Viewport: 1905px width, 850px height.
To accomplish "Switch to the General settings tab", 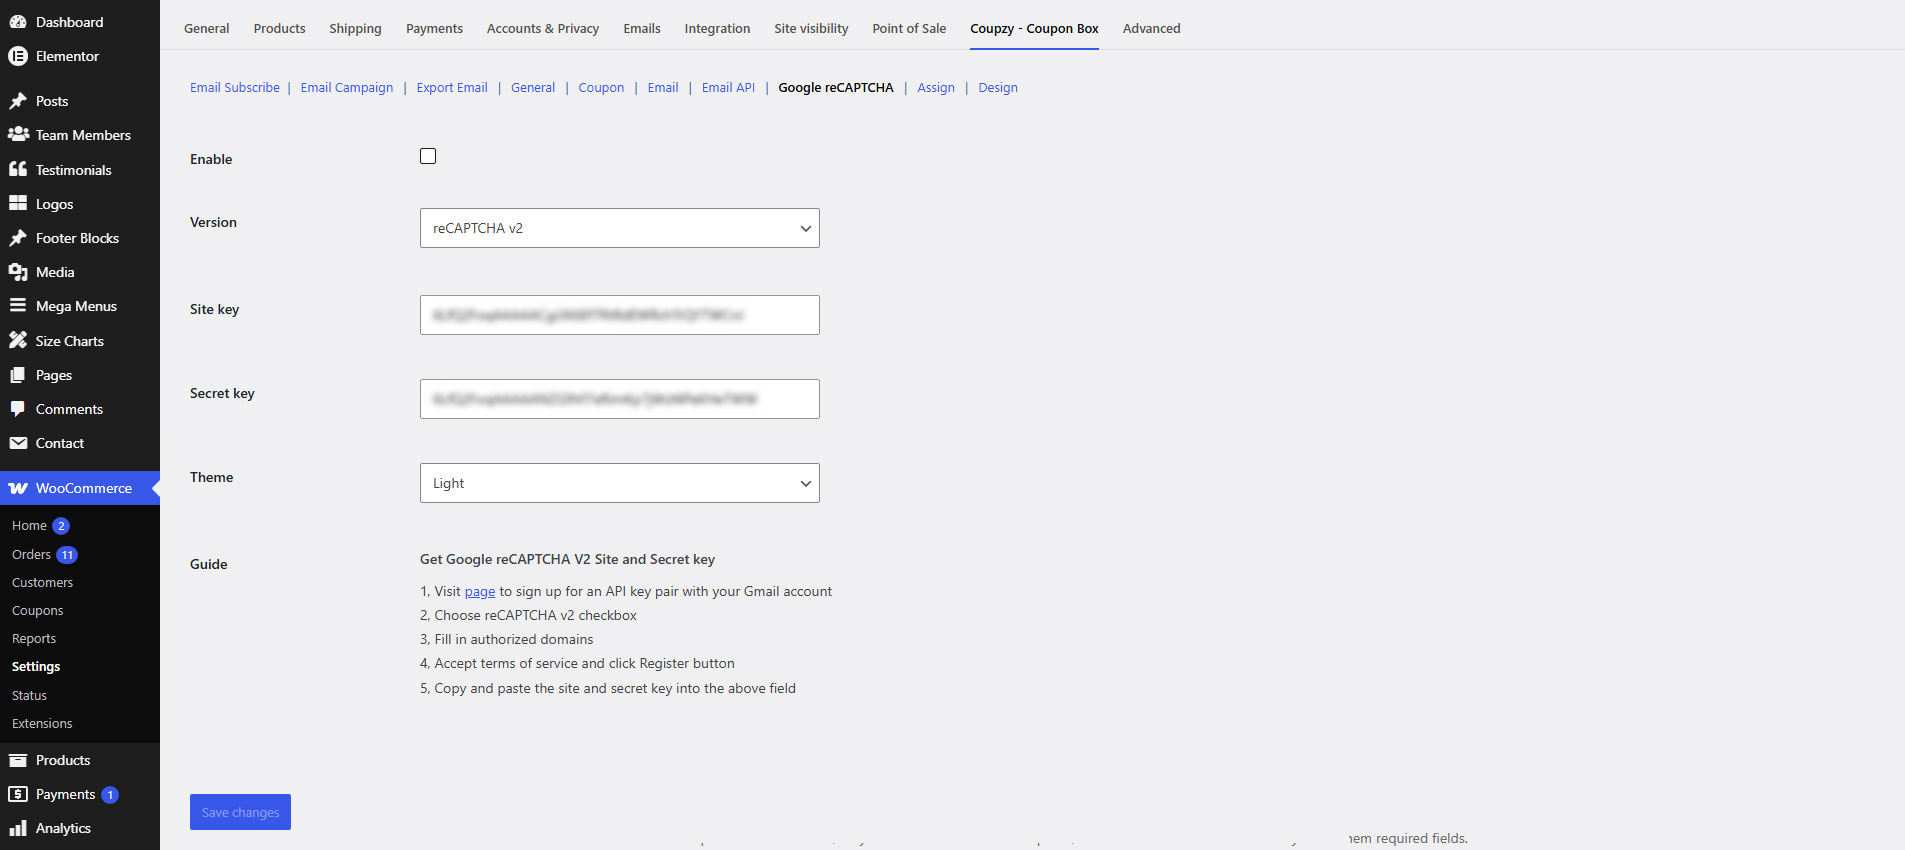I will (x=207, y=28).
